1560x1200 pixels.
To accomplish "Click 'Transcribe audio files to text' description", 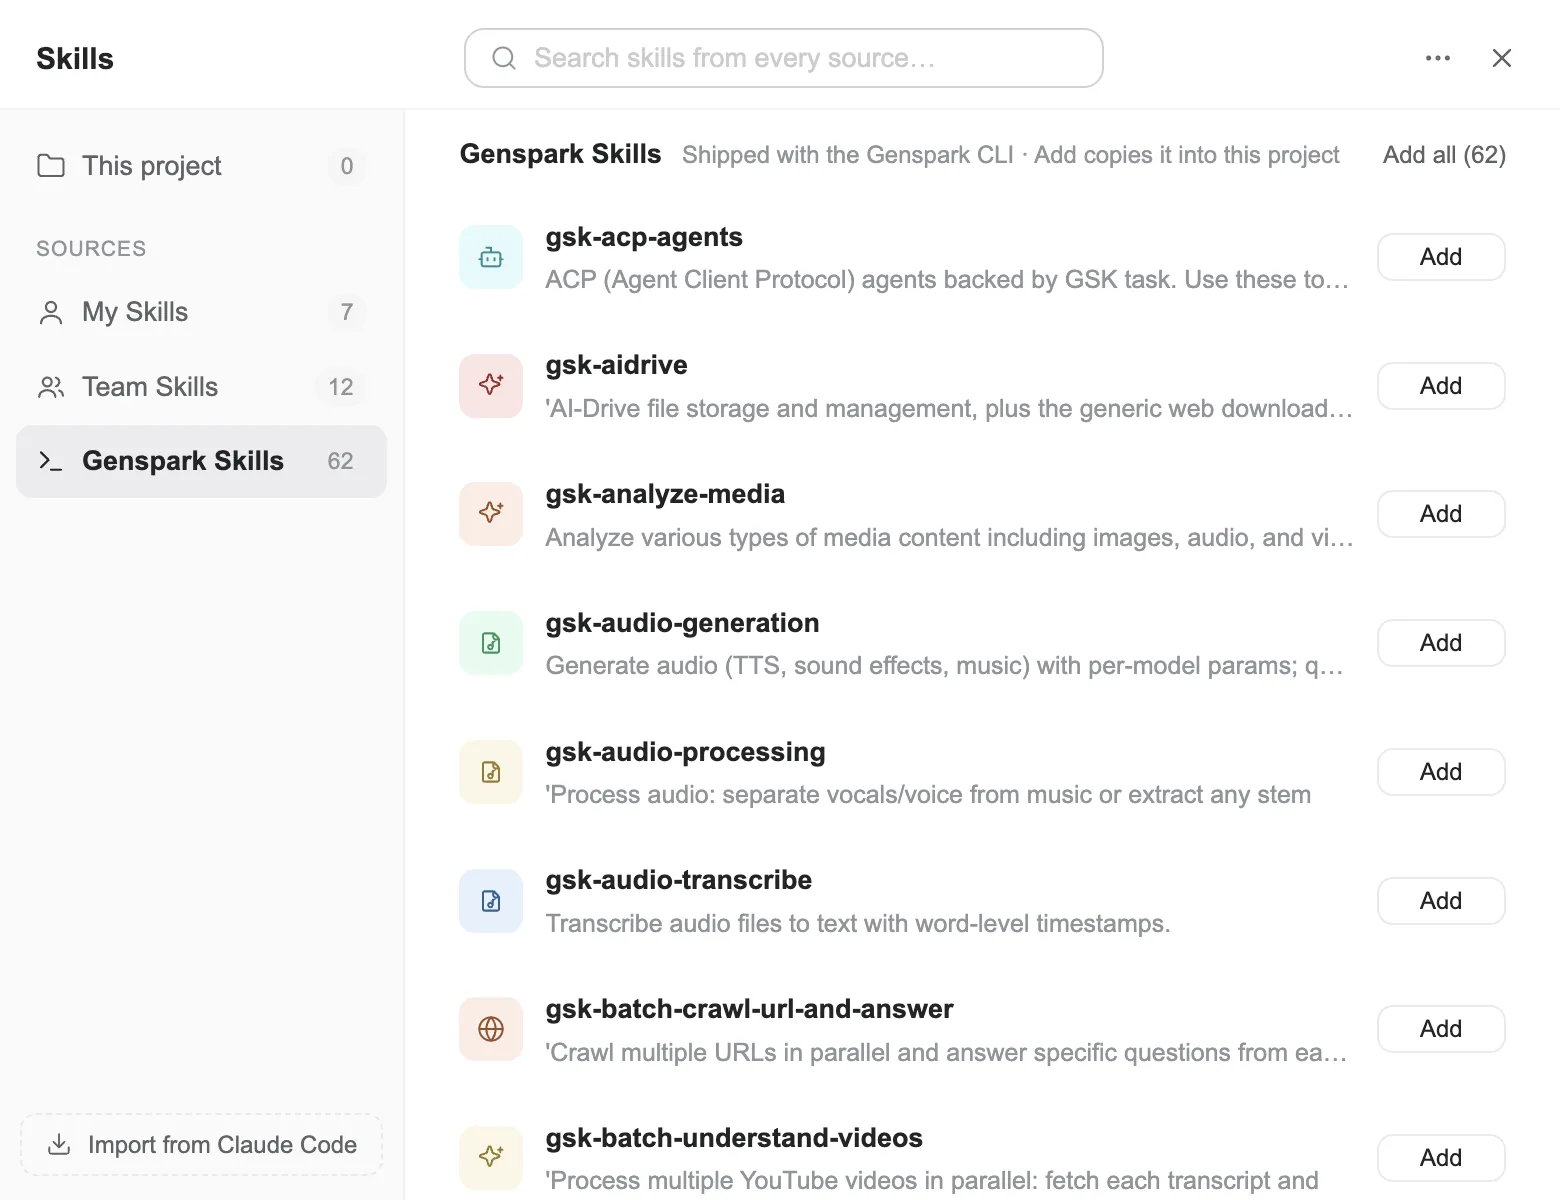I will pyautogui.click(x=857, y=923).
